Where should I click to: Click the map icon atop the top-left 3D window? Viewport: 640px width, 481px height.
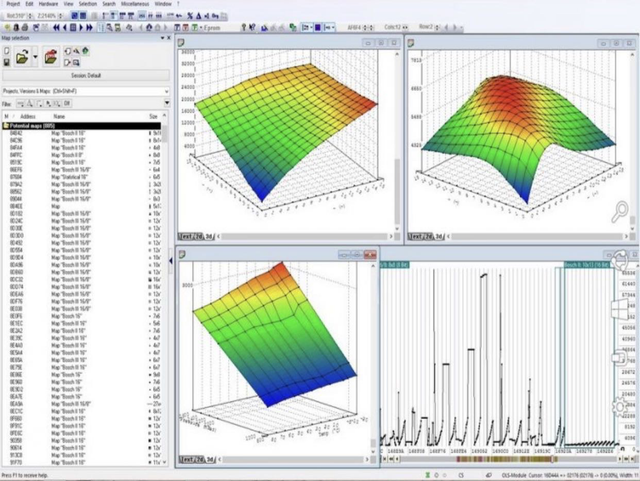182,43
